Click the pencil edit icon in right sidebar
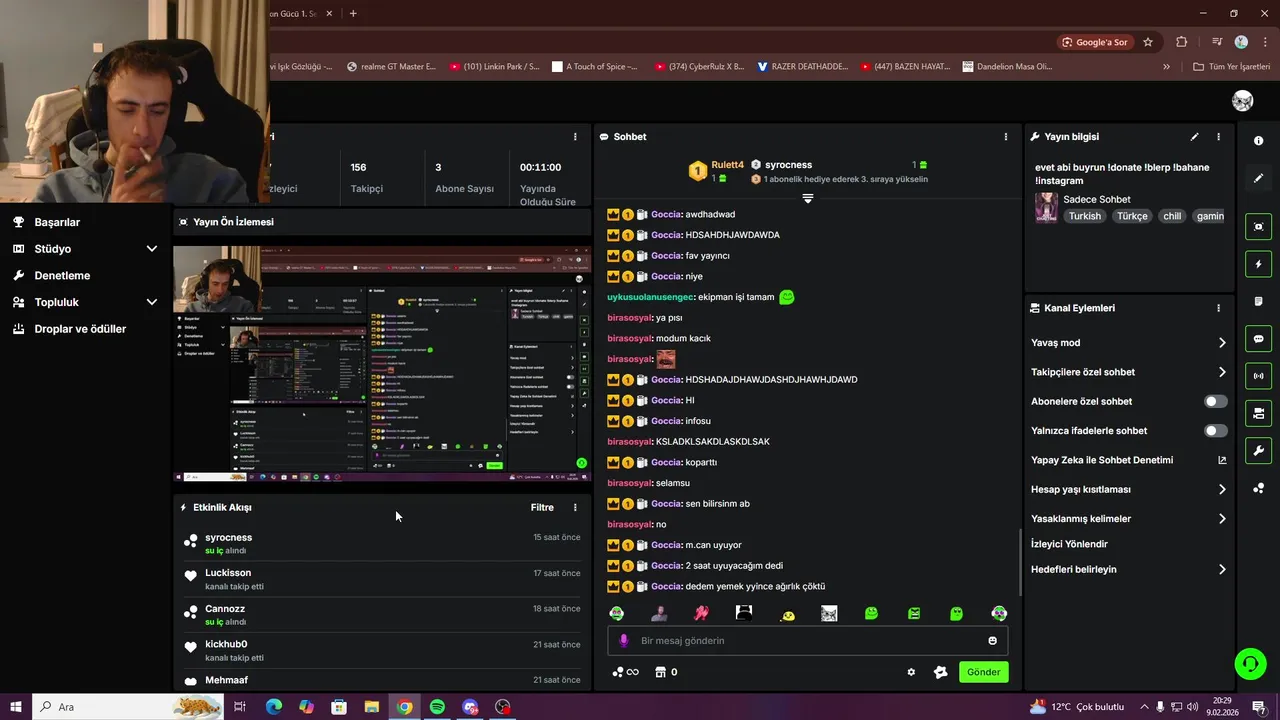The image size is (1280, 720). click(x=1258, y=178)
